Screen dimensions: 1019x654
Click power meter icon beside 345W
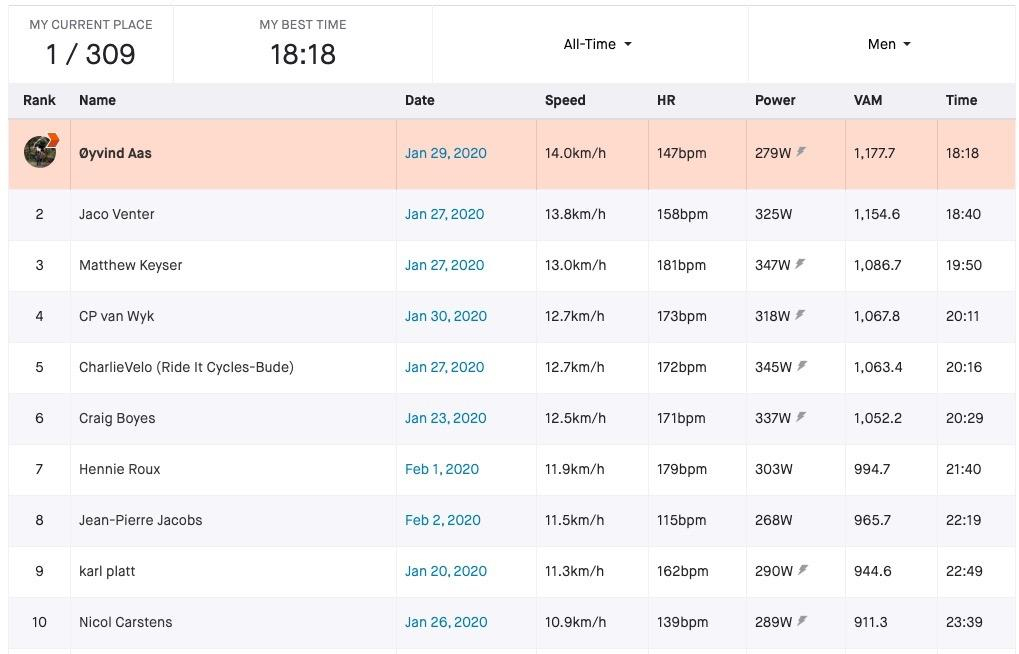[x=802, y=366]
